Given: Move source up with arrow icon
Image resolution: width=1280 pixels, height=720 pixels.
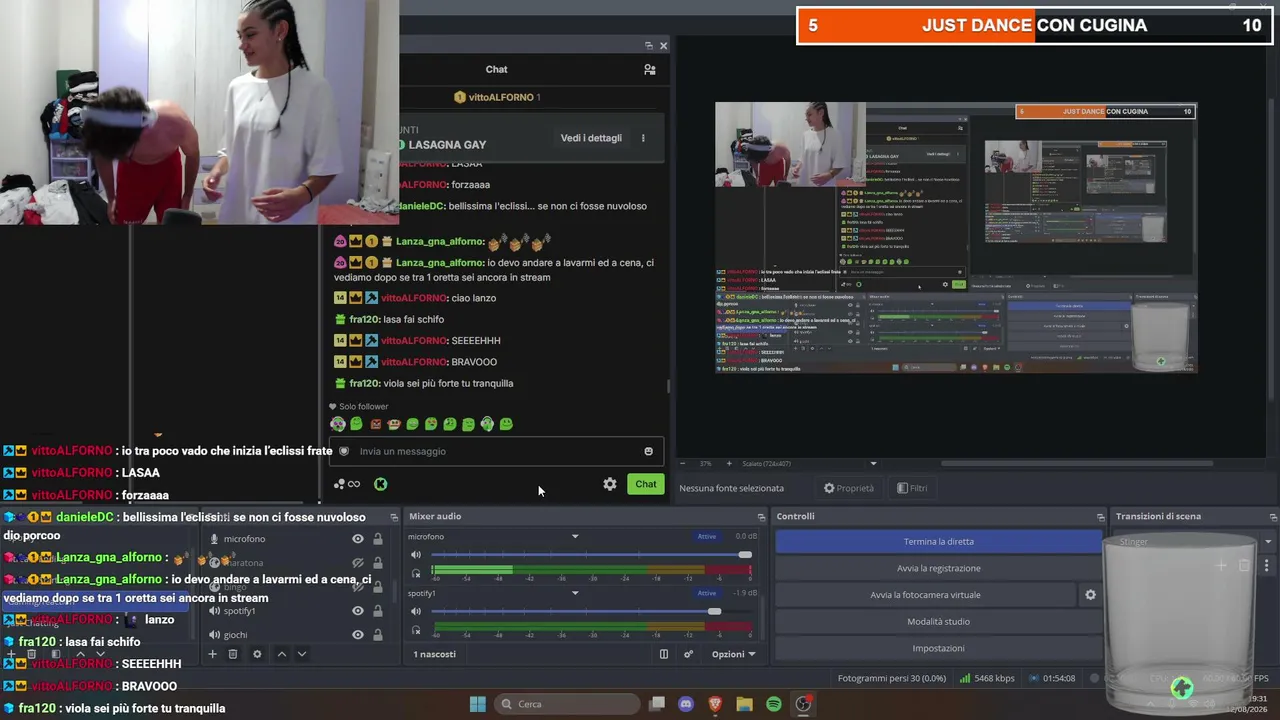Looking at the screenshot, I should pyautogui.click(x=281, y=654).
